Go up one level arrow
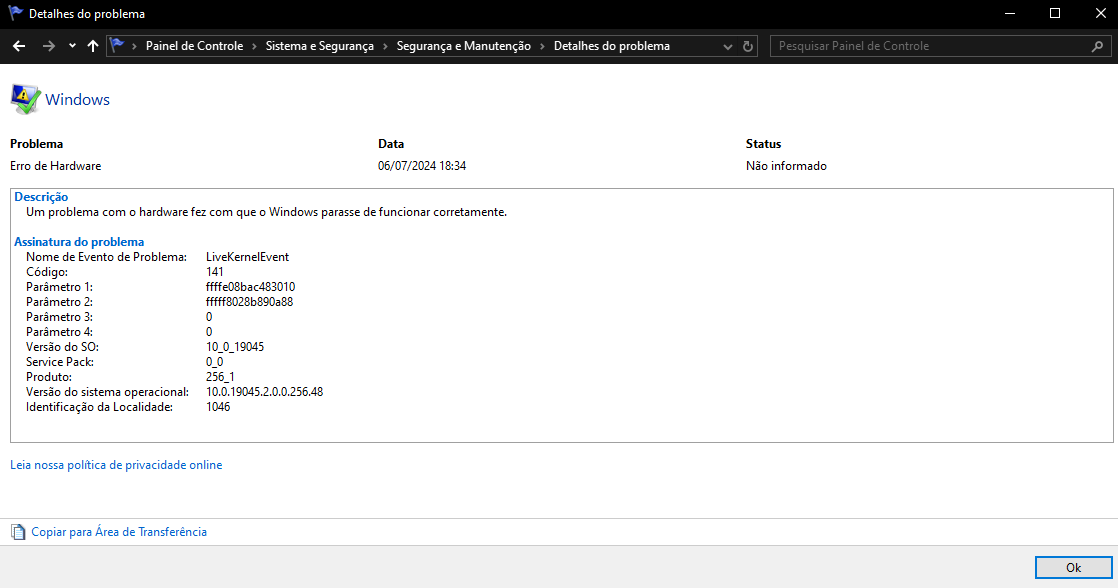Viewport: 1118px width, 588px height. [x=93, y=46]
